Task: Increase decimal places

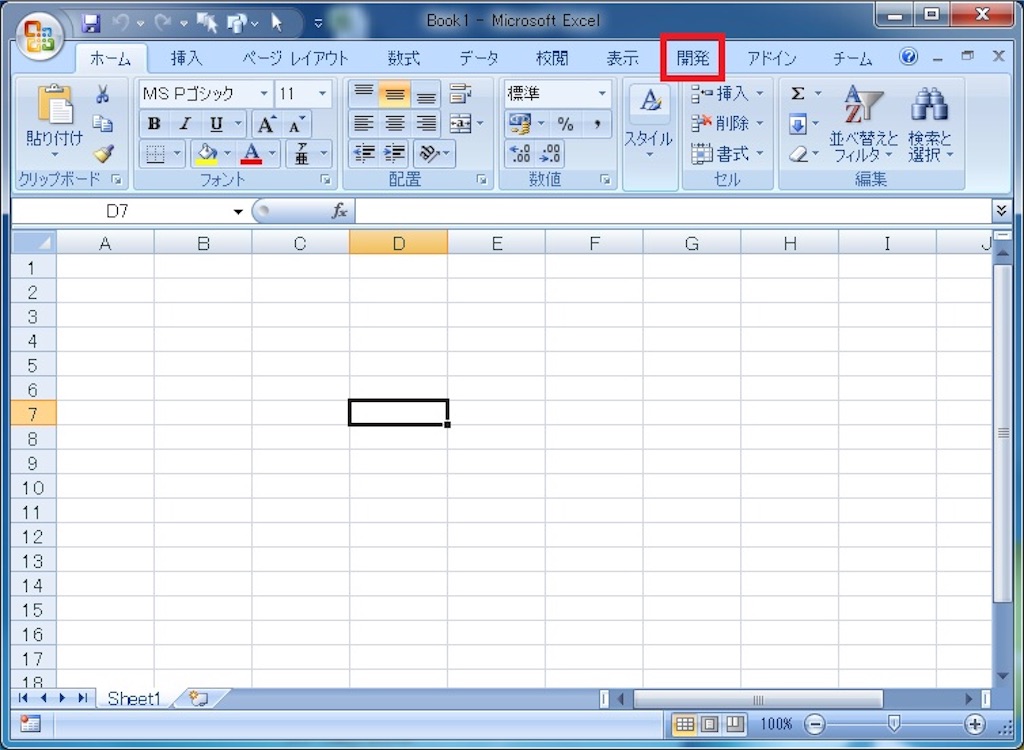Action: pos(520,154)
